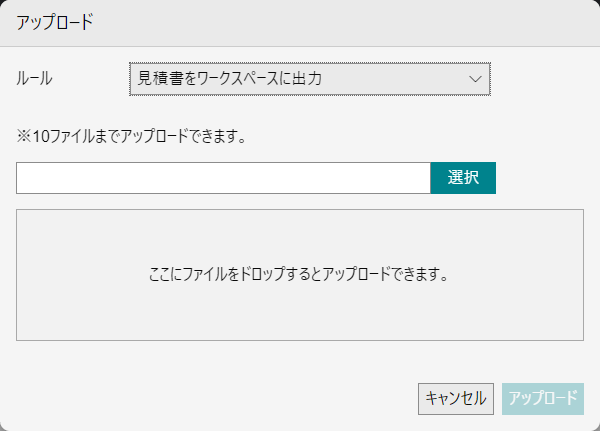Click the ※10ファイルまでアップロードできます note
The width and height of the screenshot is (600, 431).
click(x=131, y=136)
